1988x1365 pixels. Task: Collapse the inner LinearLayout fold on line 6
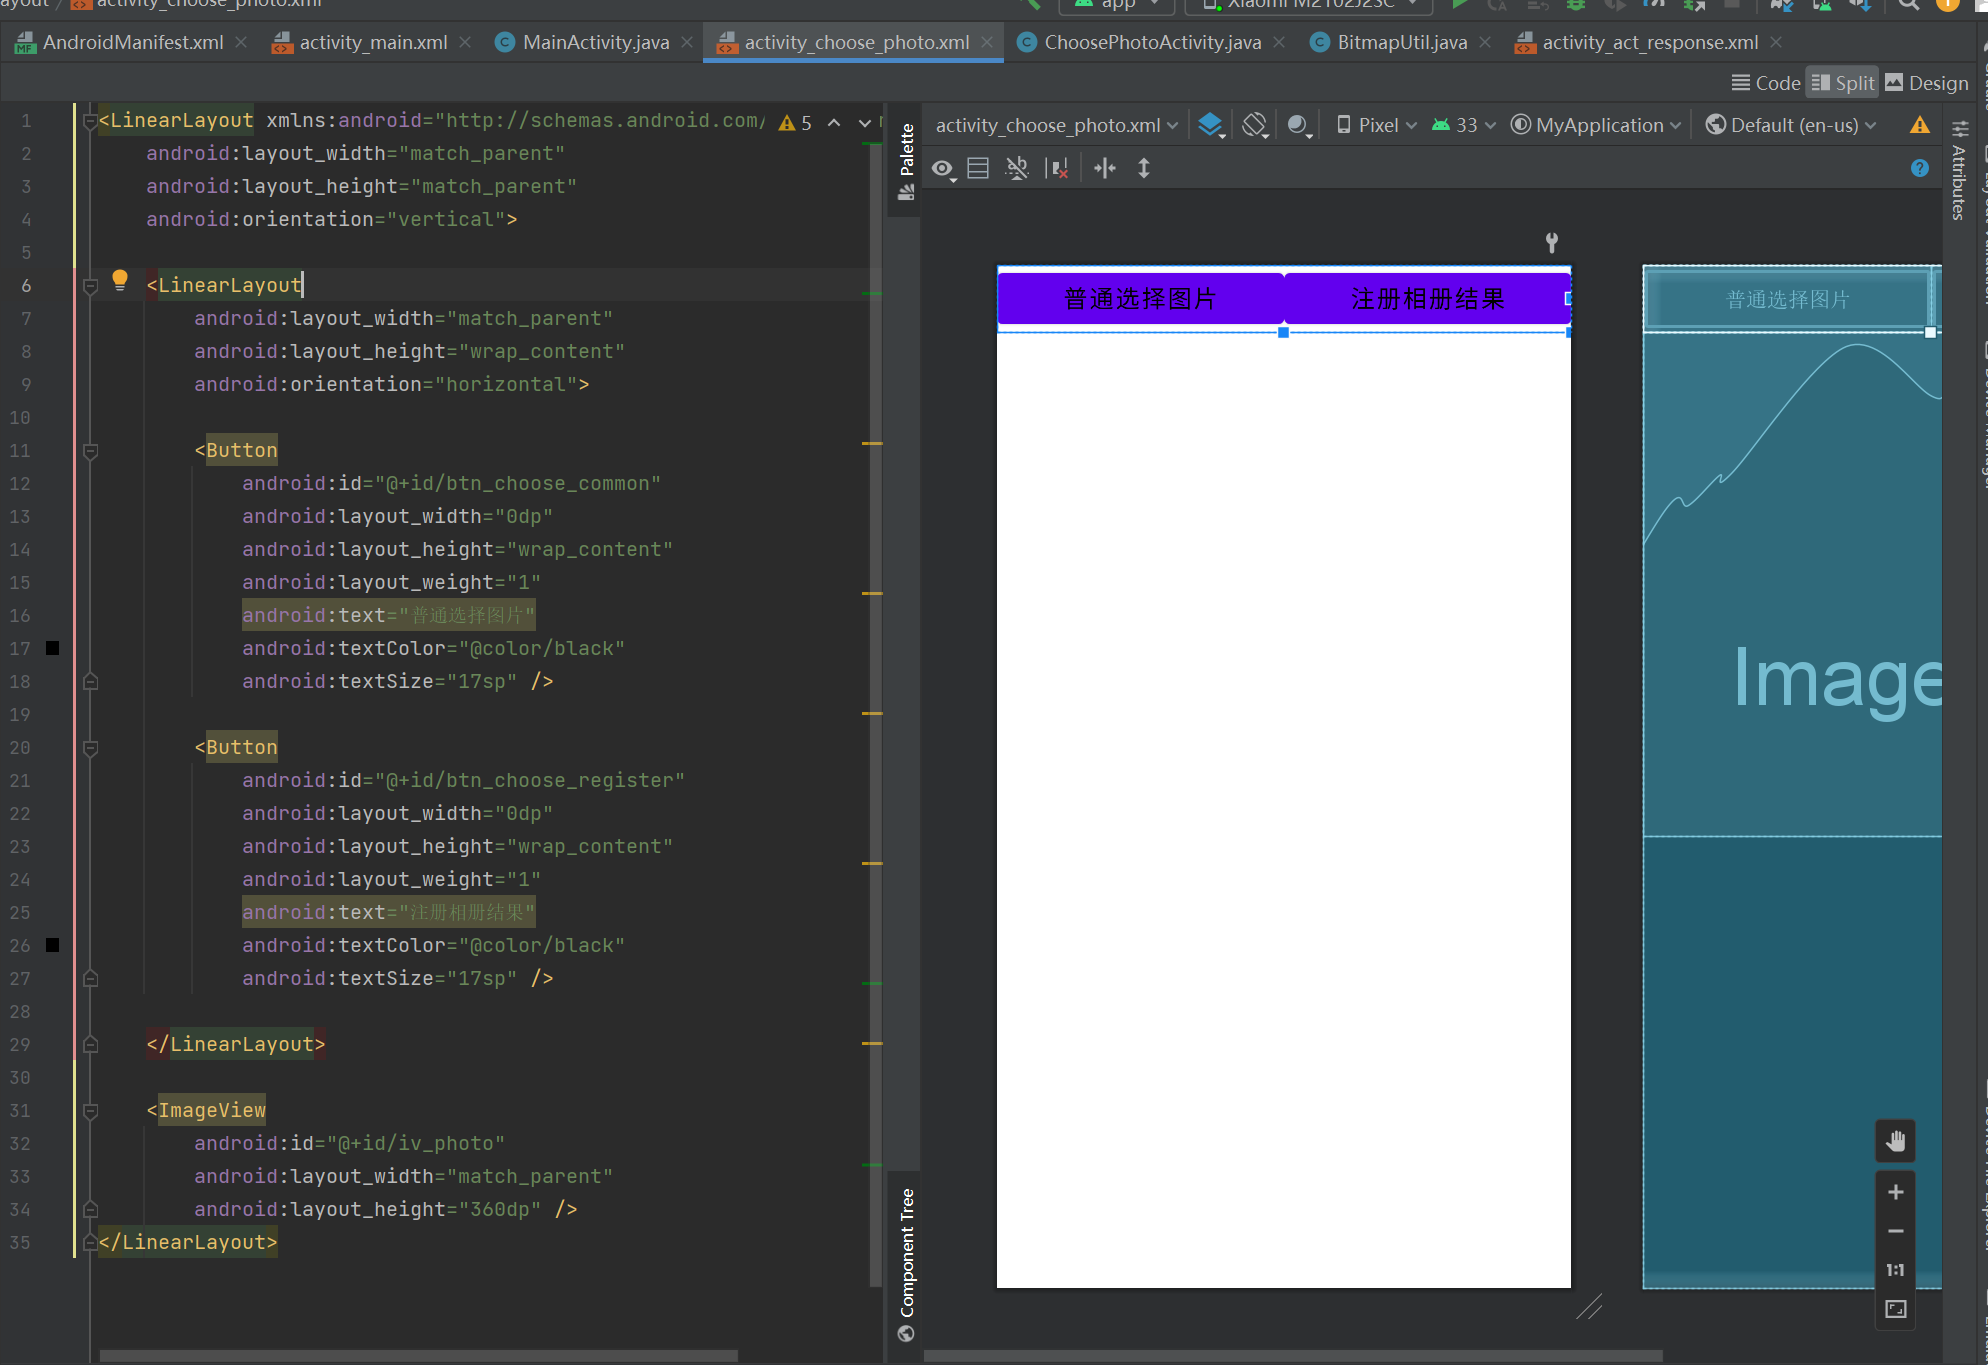pos(90,286)
